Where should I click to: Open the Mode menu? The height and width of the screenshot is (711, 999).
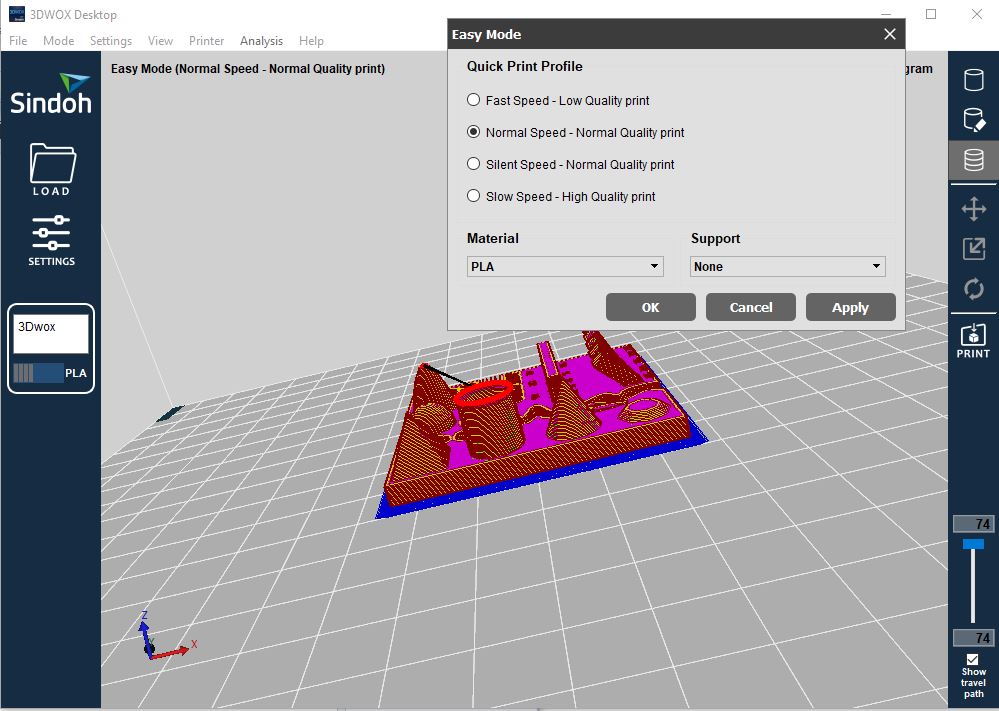click(59, 41)
